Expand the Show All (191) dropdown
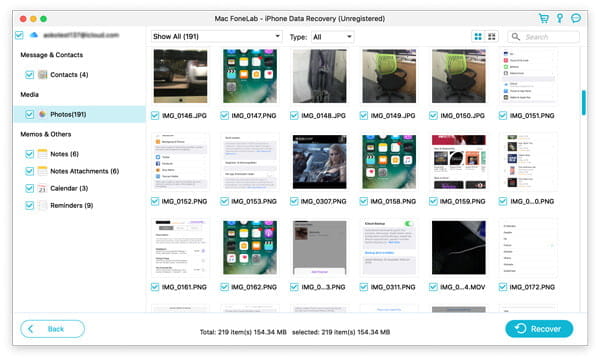This screenshot has height=360, width=600. (x=217, y=37)
